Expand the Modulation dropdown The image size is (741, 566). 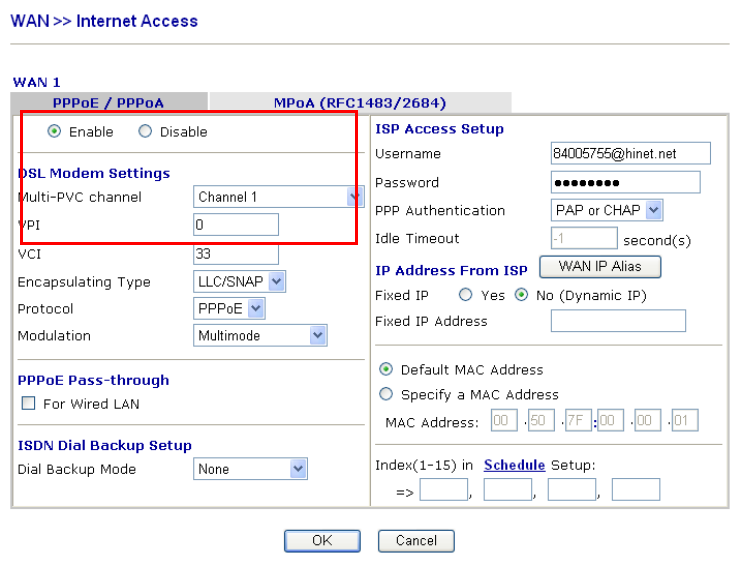click(260, 336)
